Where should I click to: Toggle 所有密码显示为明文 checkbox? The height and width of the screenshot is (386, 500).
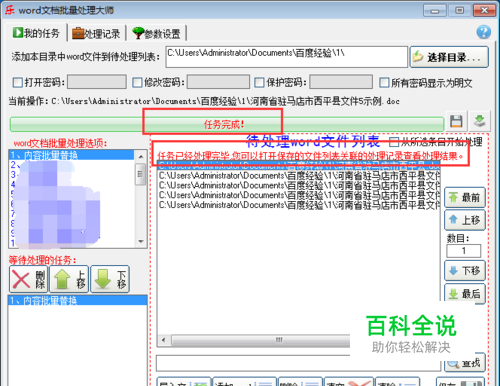[384, 82]
